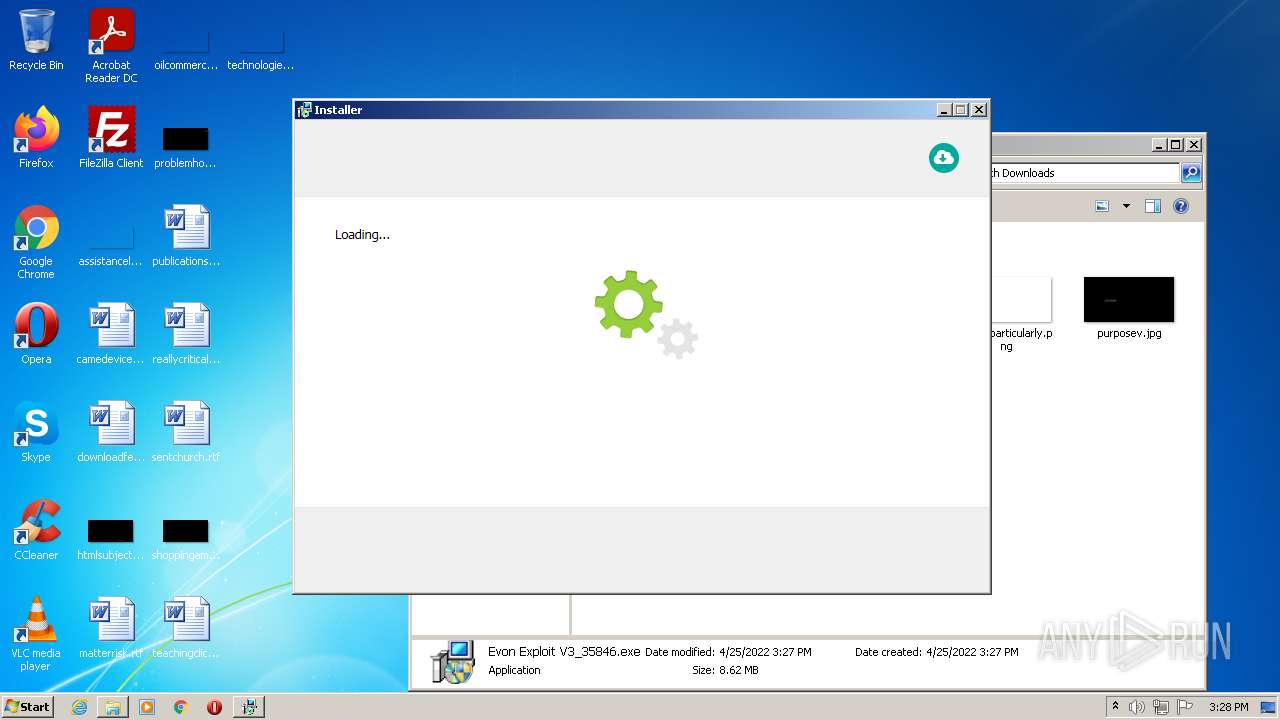Click the Evon Exploit V3_35846.exe file name
The width and height of the screenshot is (1280, 720).
[564, 651]
